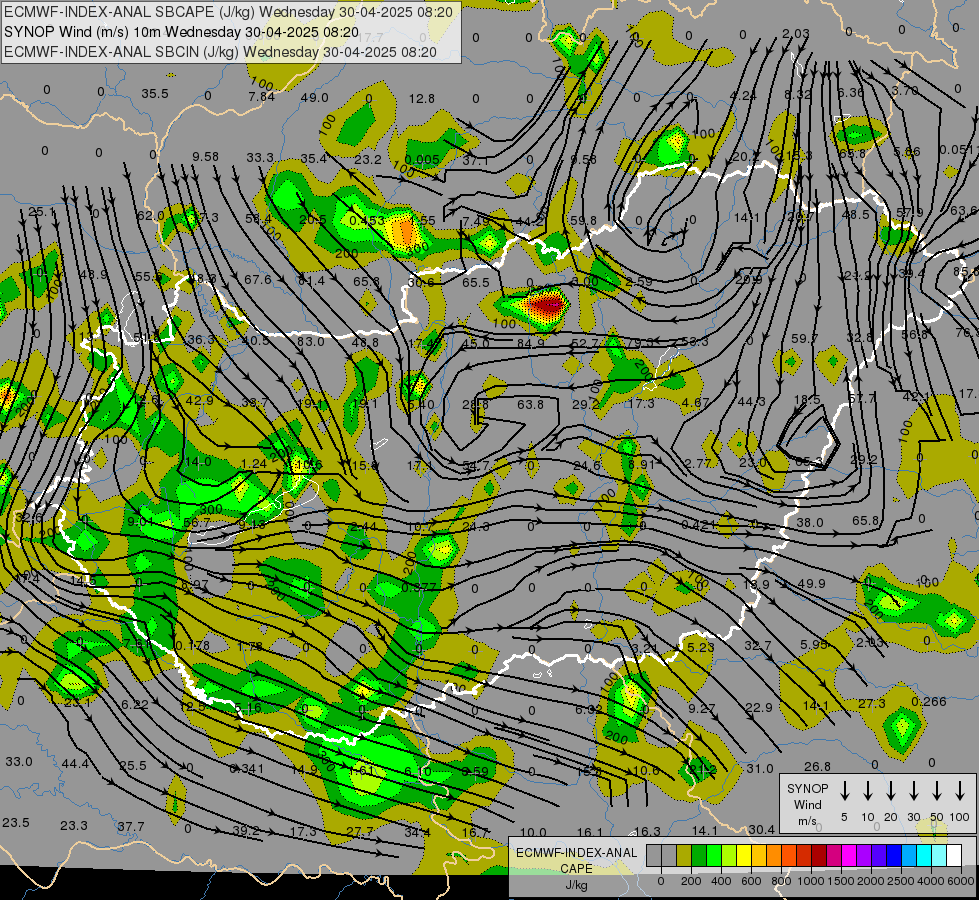Image resolution: width=979 pixels, height=900 pixels.
Task: Click the 4000 tick label on CAPE scale
Action: [x=931, y=881]
